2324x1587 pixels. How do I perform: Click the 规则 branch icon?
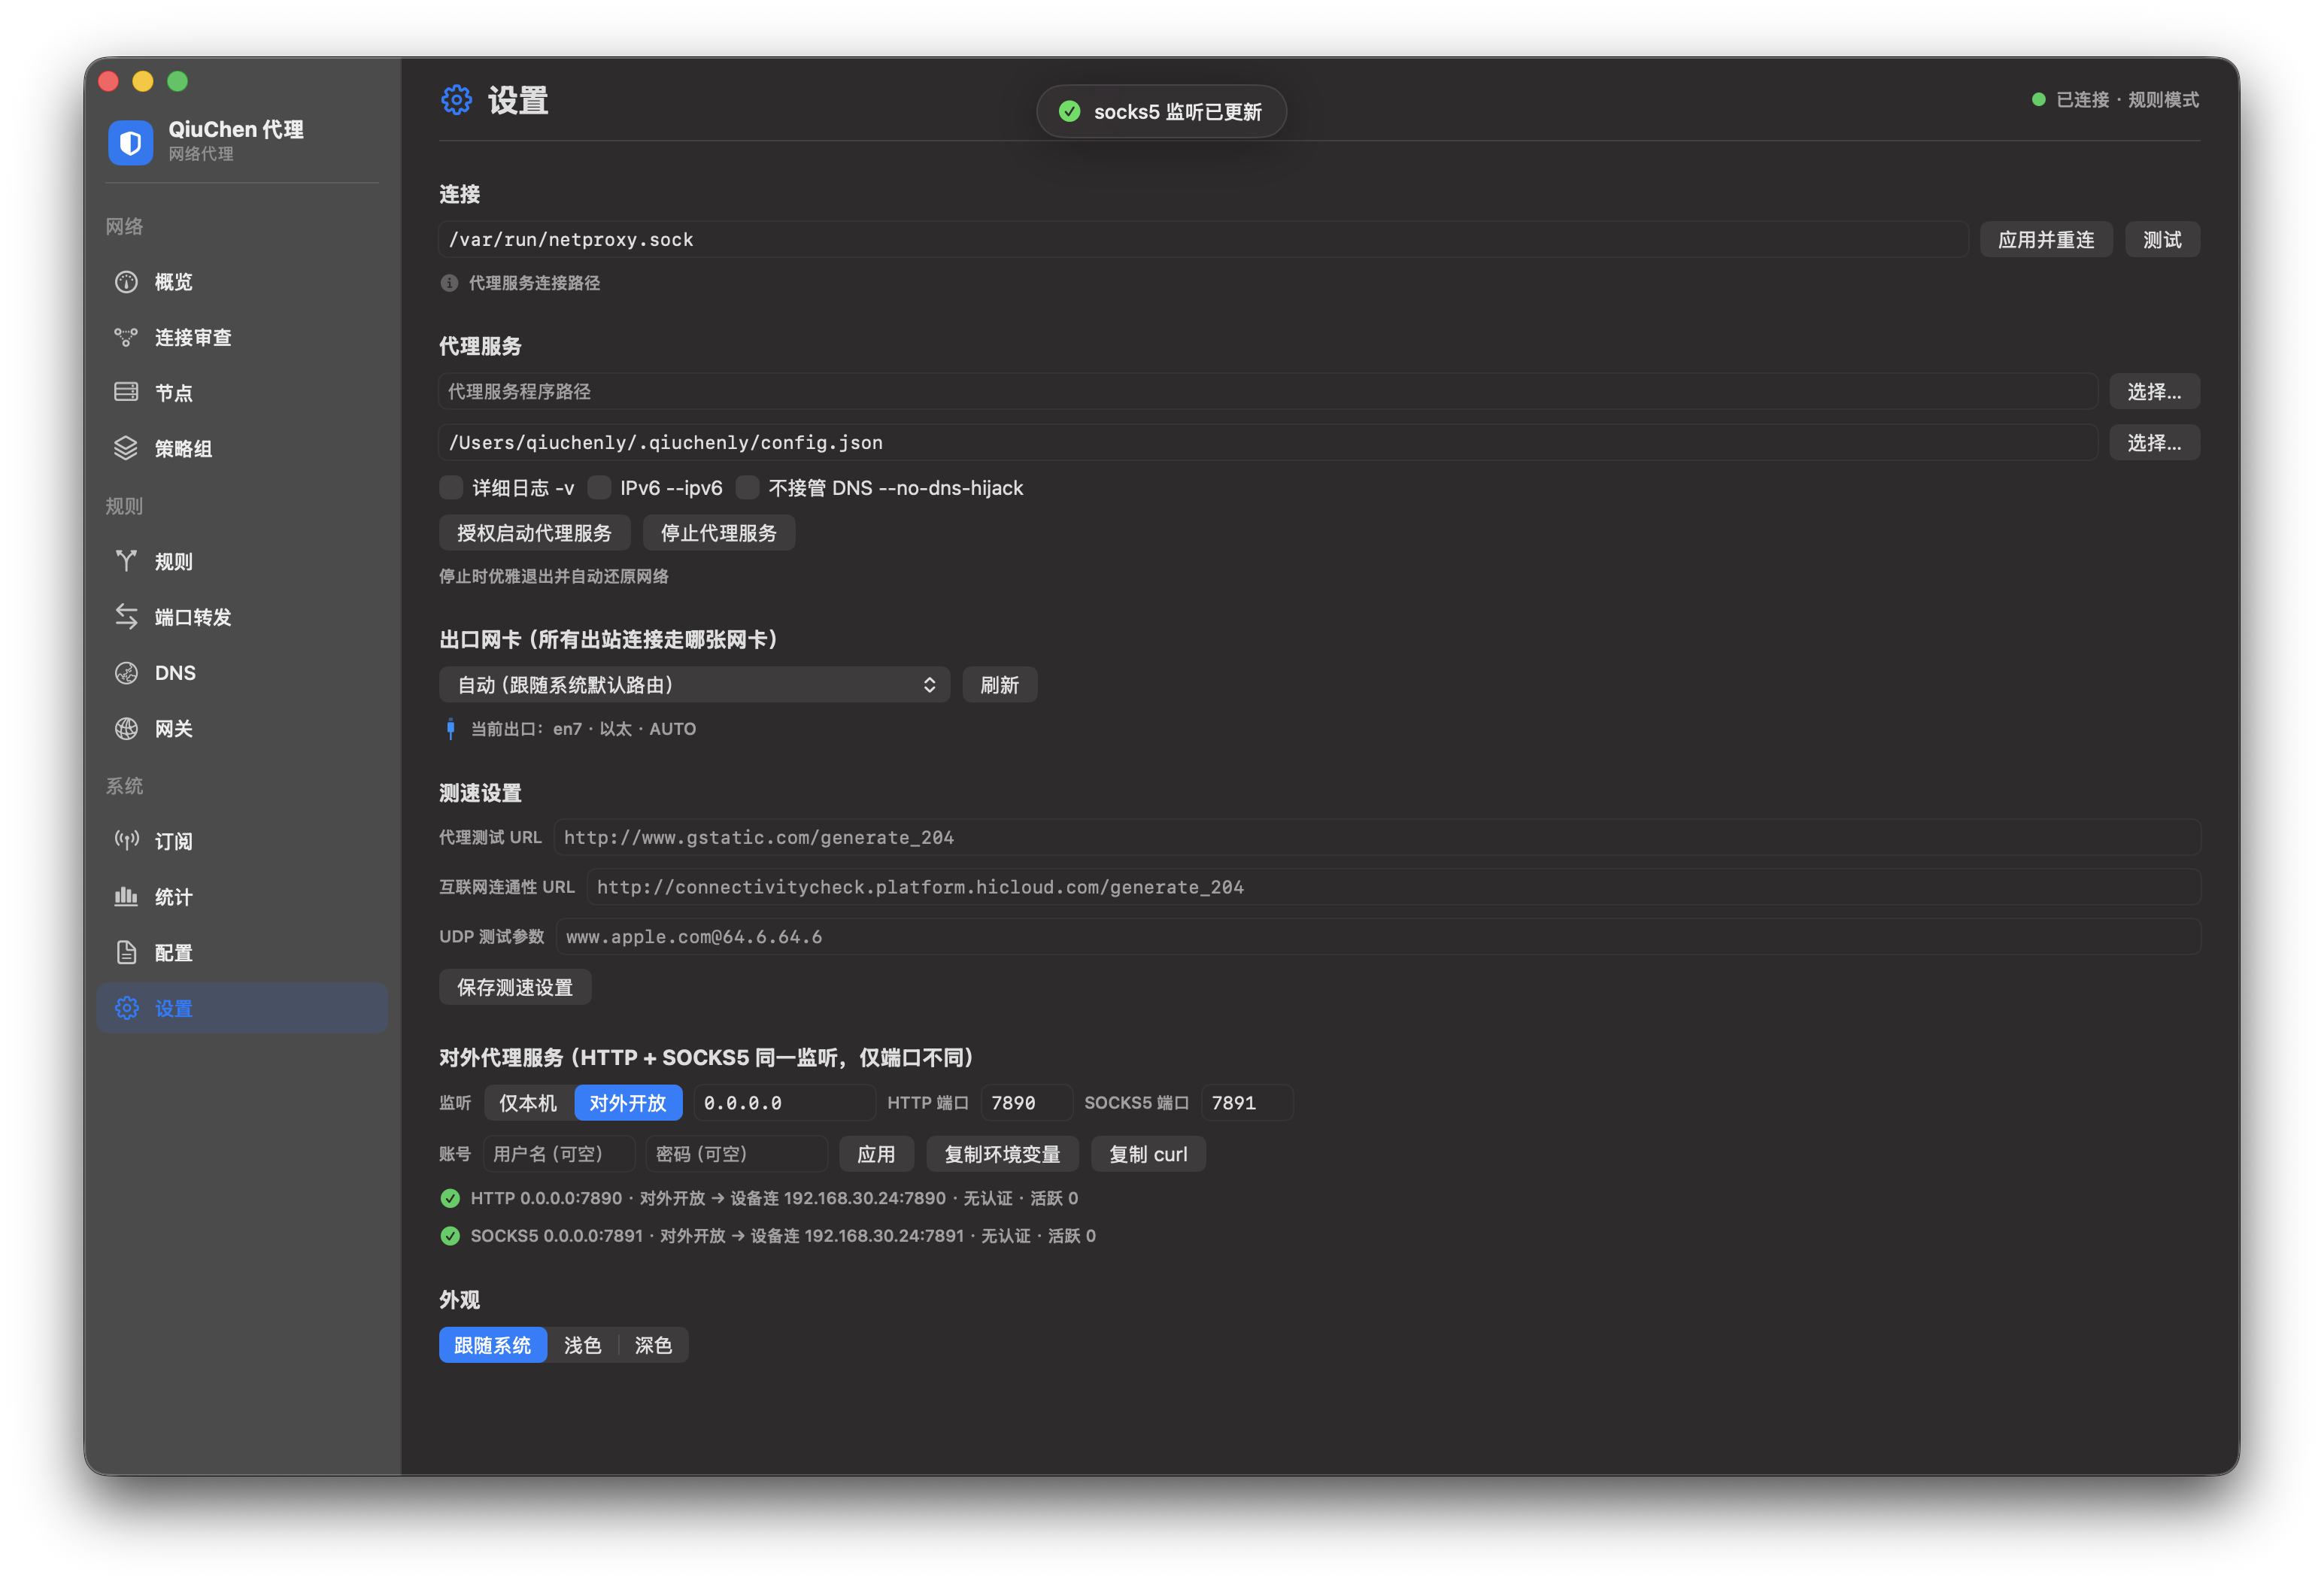pyautogui.click(x=126, y=561)
